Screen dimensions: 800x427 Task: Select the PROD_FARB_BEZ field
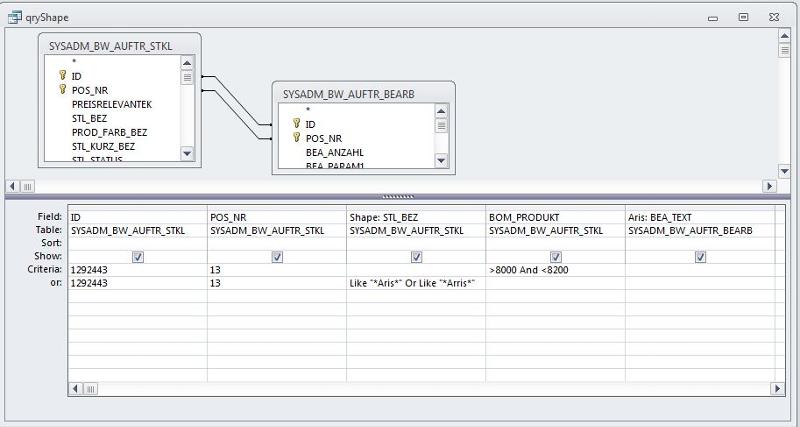coord(112,132)
